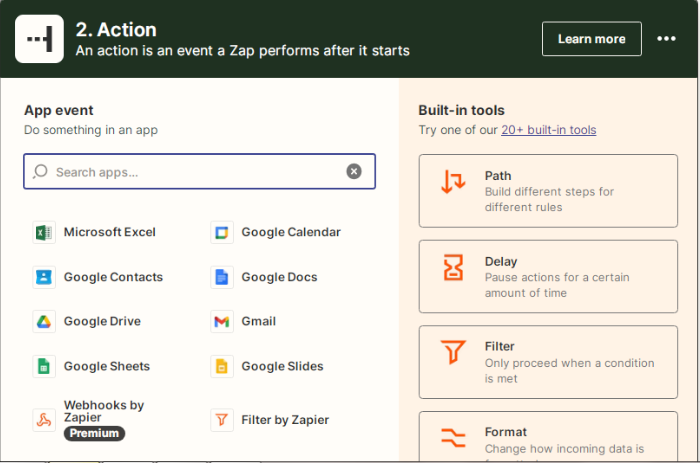This screenshot has height=463, width=700.
Task: Click 'Change how incoming data is' text
Action: (564, 449)
